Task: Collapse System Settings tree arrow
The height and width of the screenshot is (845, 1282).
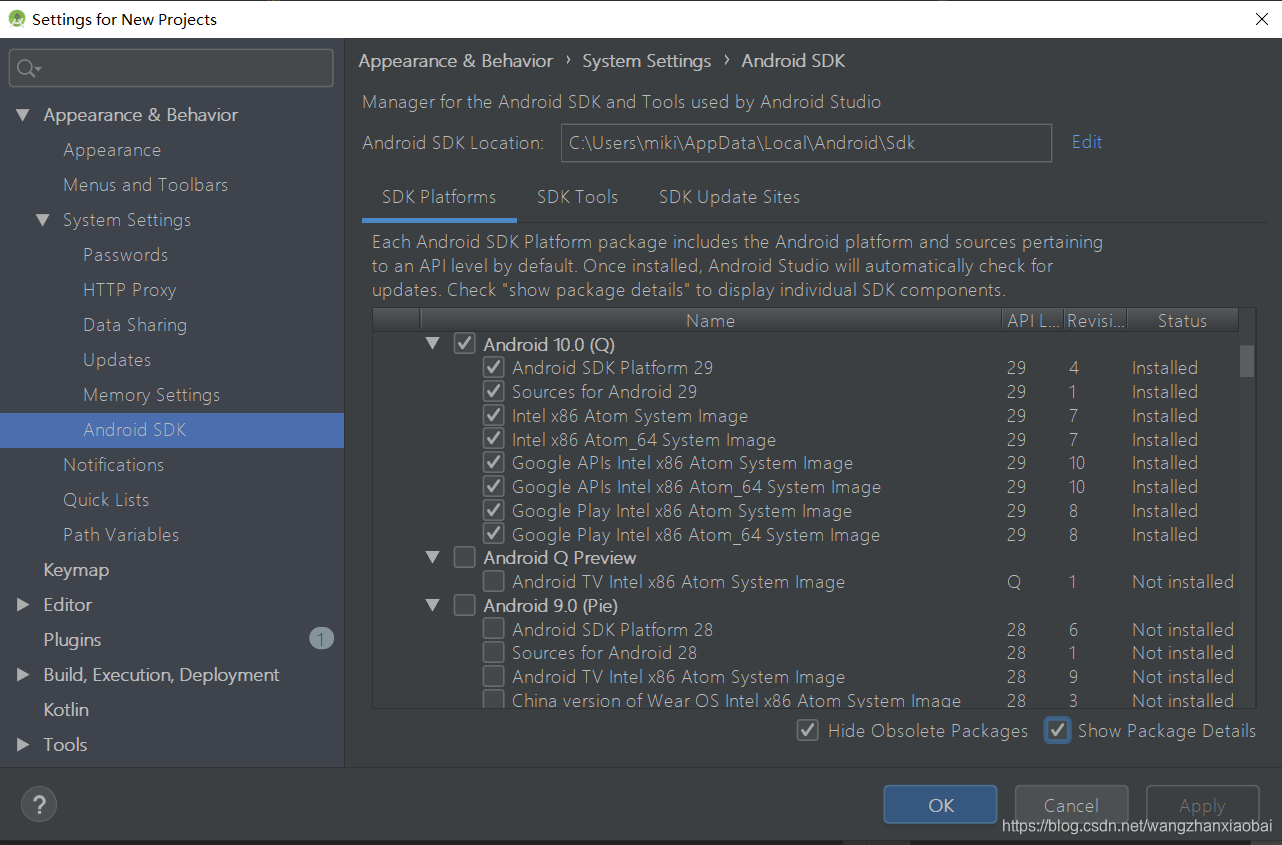Action: pos(42,220)
